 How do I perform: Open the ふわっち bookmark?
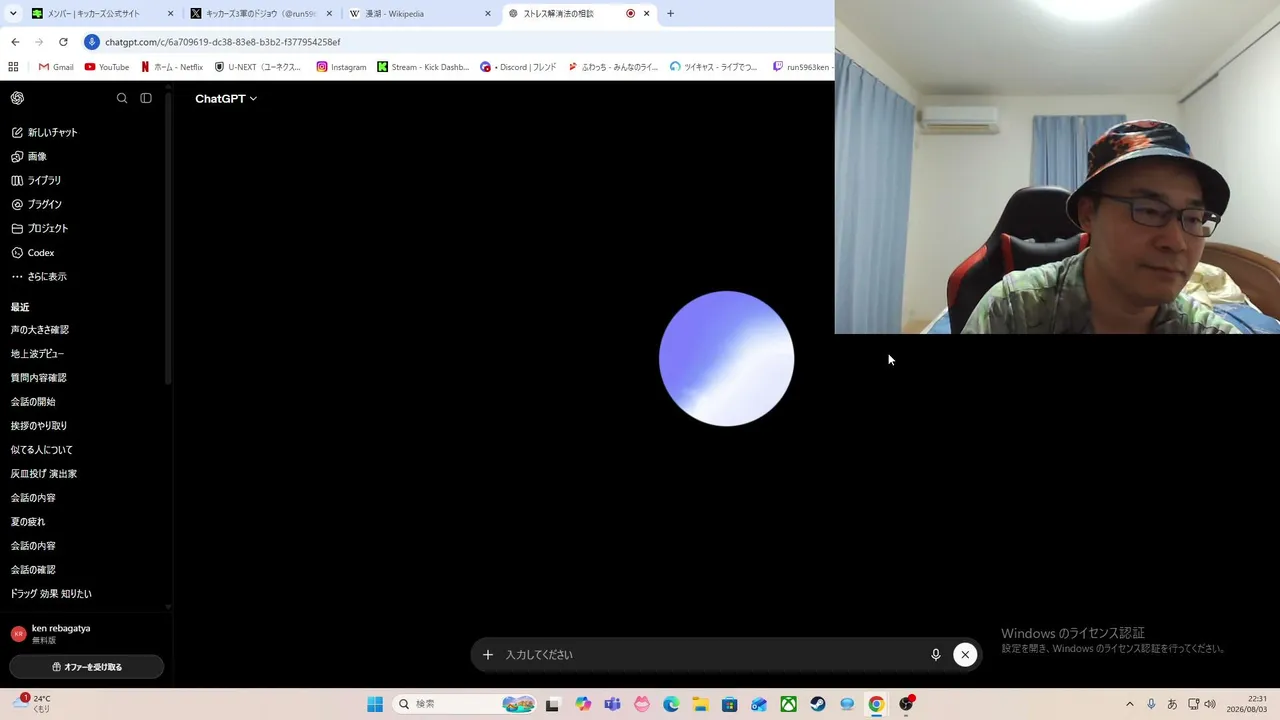tap(613, 67)
